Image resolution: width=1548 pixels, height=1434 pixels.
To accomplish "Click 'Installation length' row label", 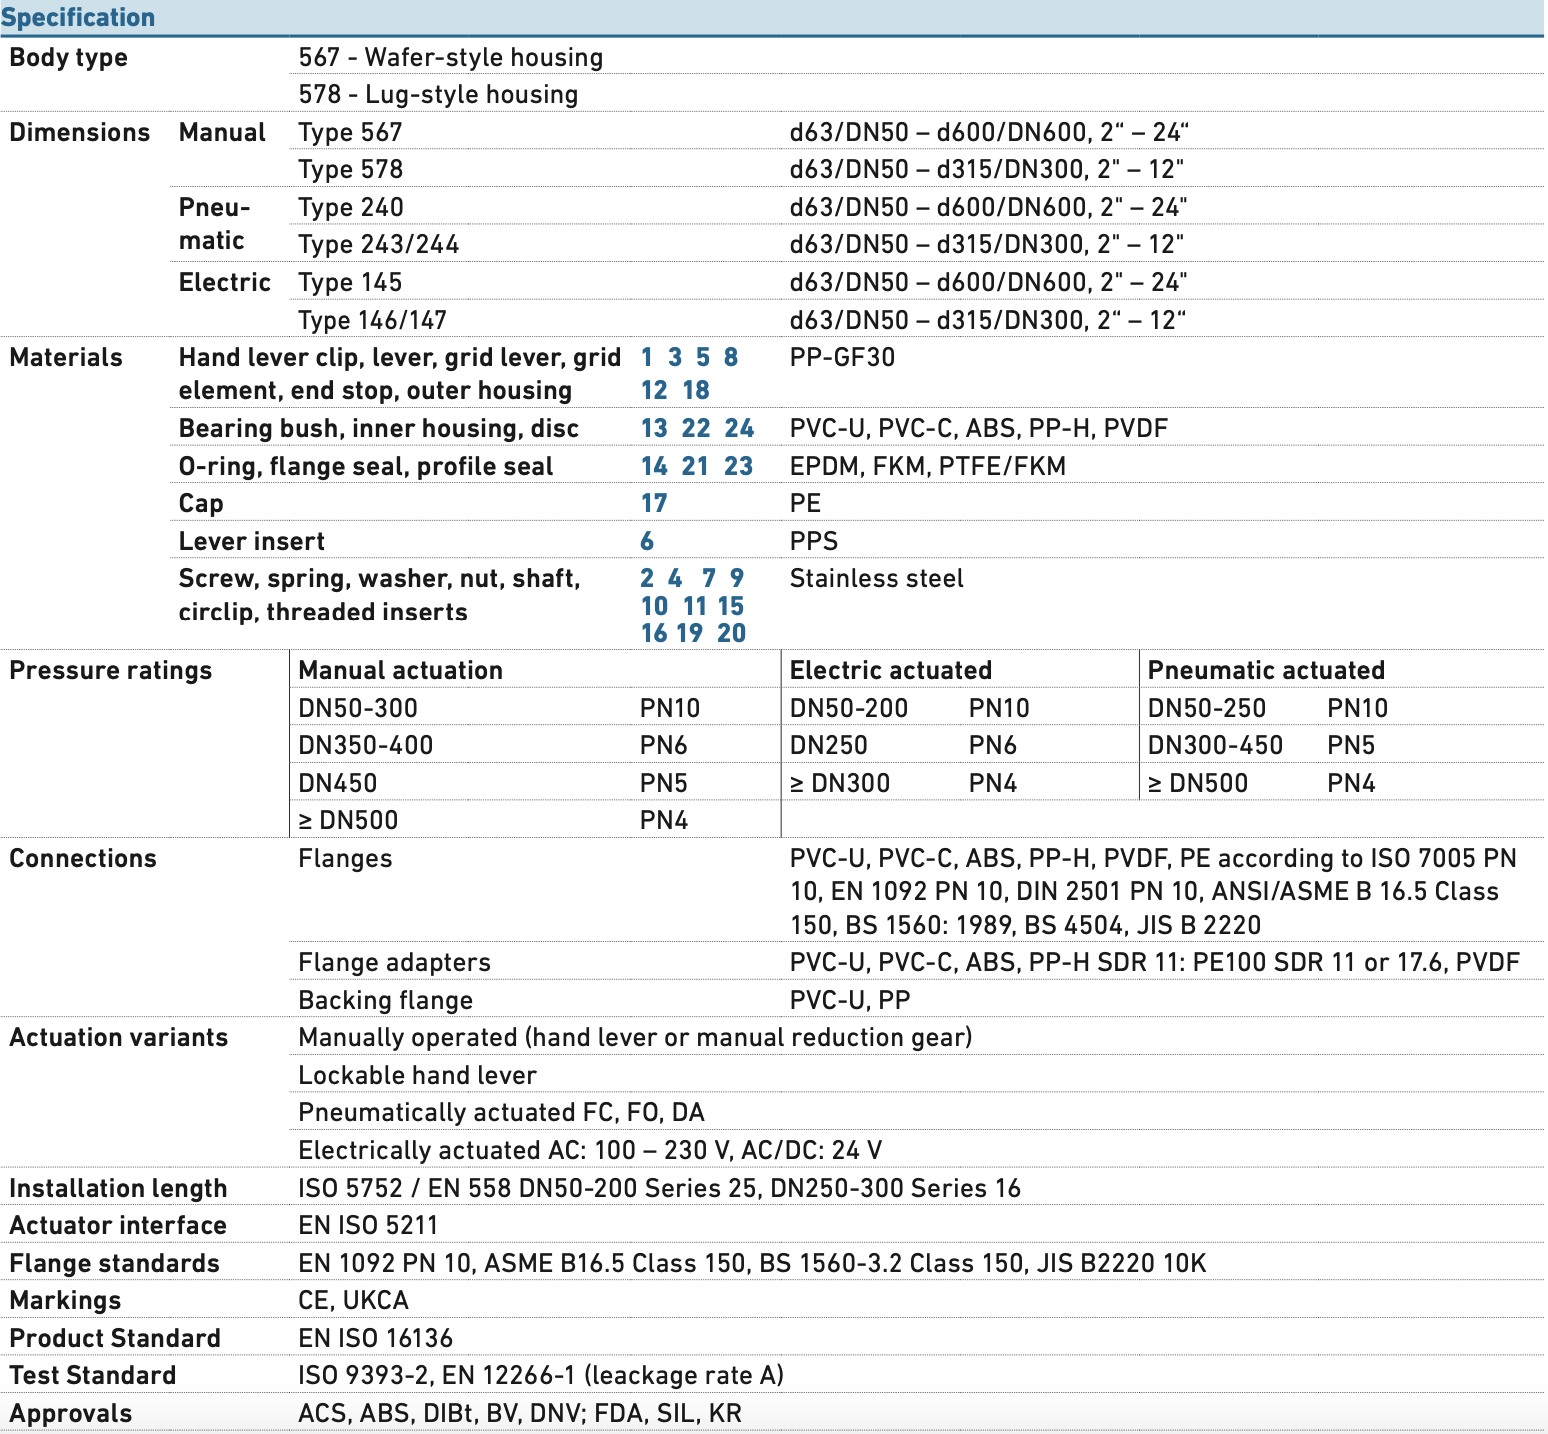I will click(x=118, y=1188).
